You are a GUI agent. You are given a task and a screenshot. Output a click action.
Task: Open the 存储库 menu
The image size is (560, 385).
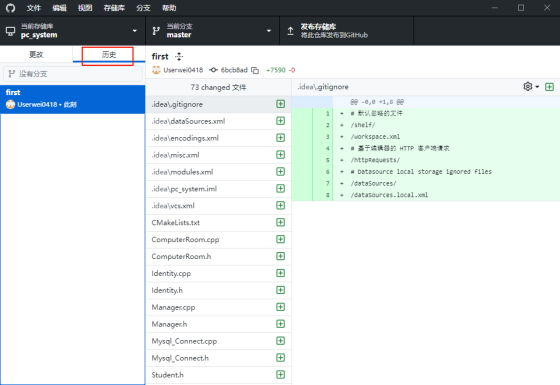(114, 8)
